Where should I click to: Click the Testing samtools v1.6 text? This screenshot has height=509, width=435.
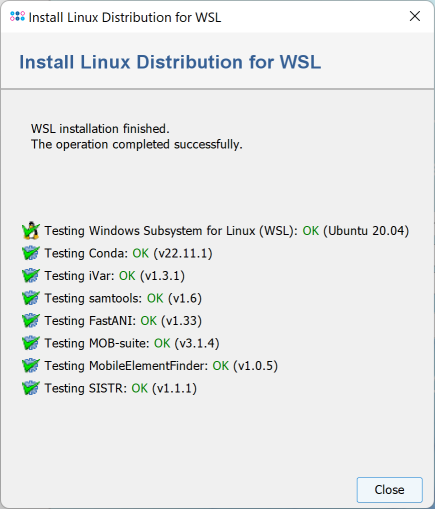click(123, 298)
